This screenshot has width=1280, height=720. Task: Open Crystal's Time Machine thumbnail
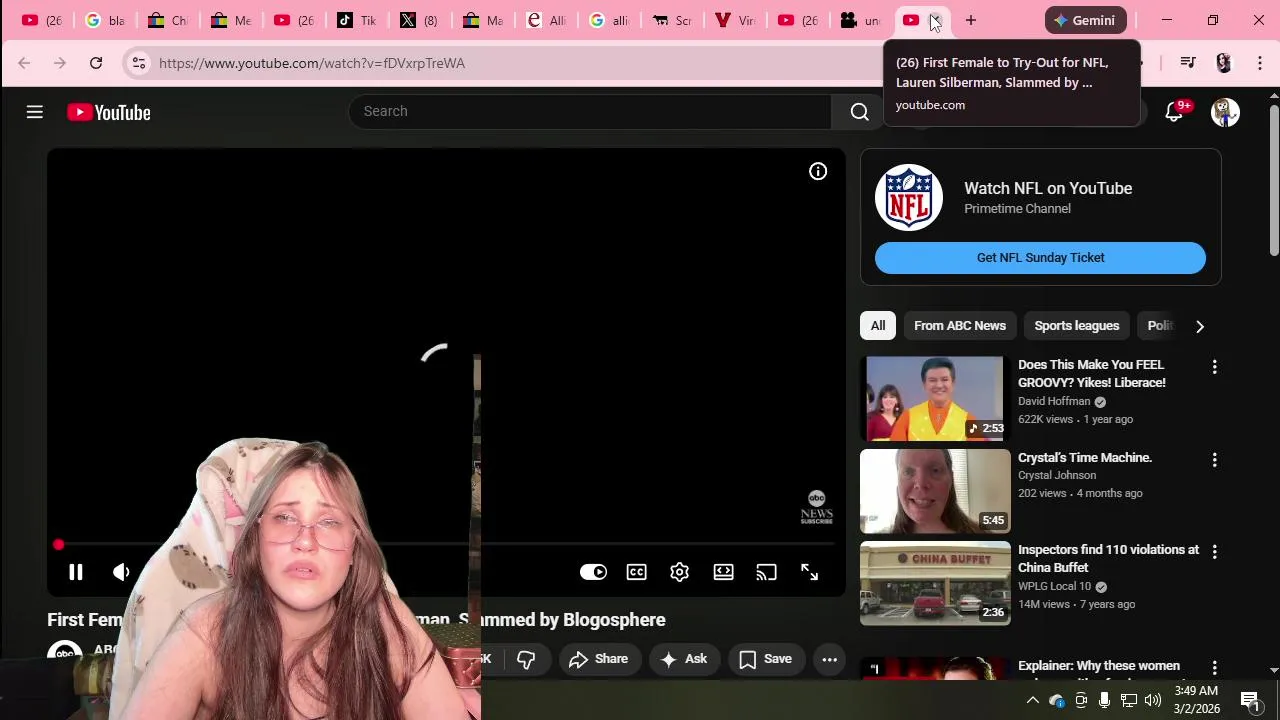935,491
